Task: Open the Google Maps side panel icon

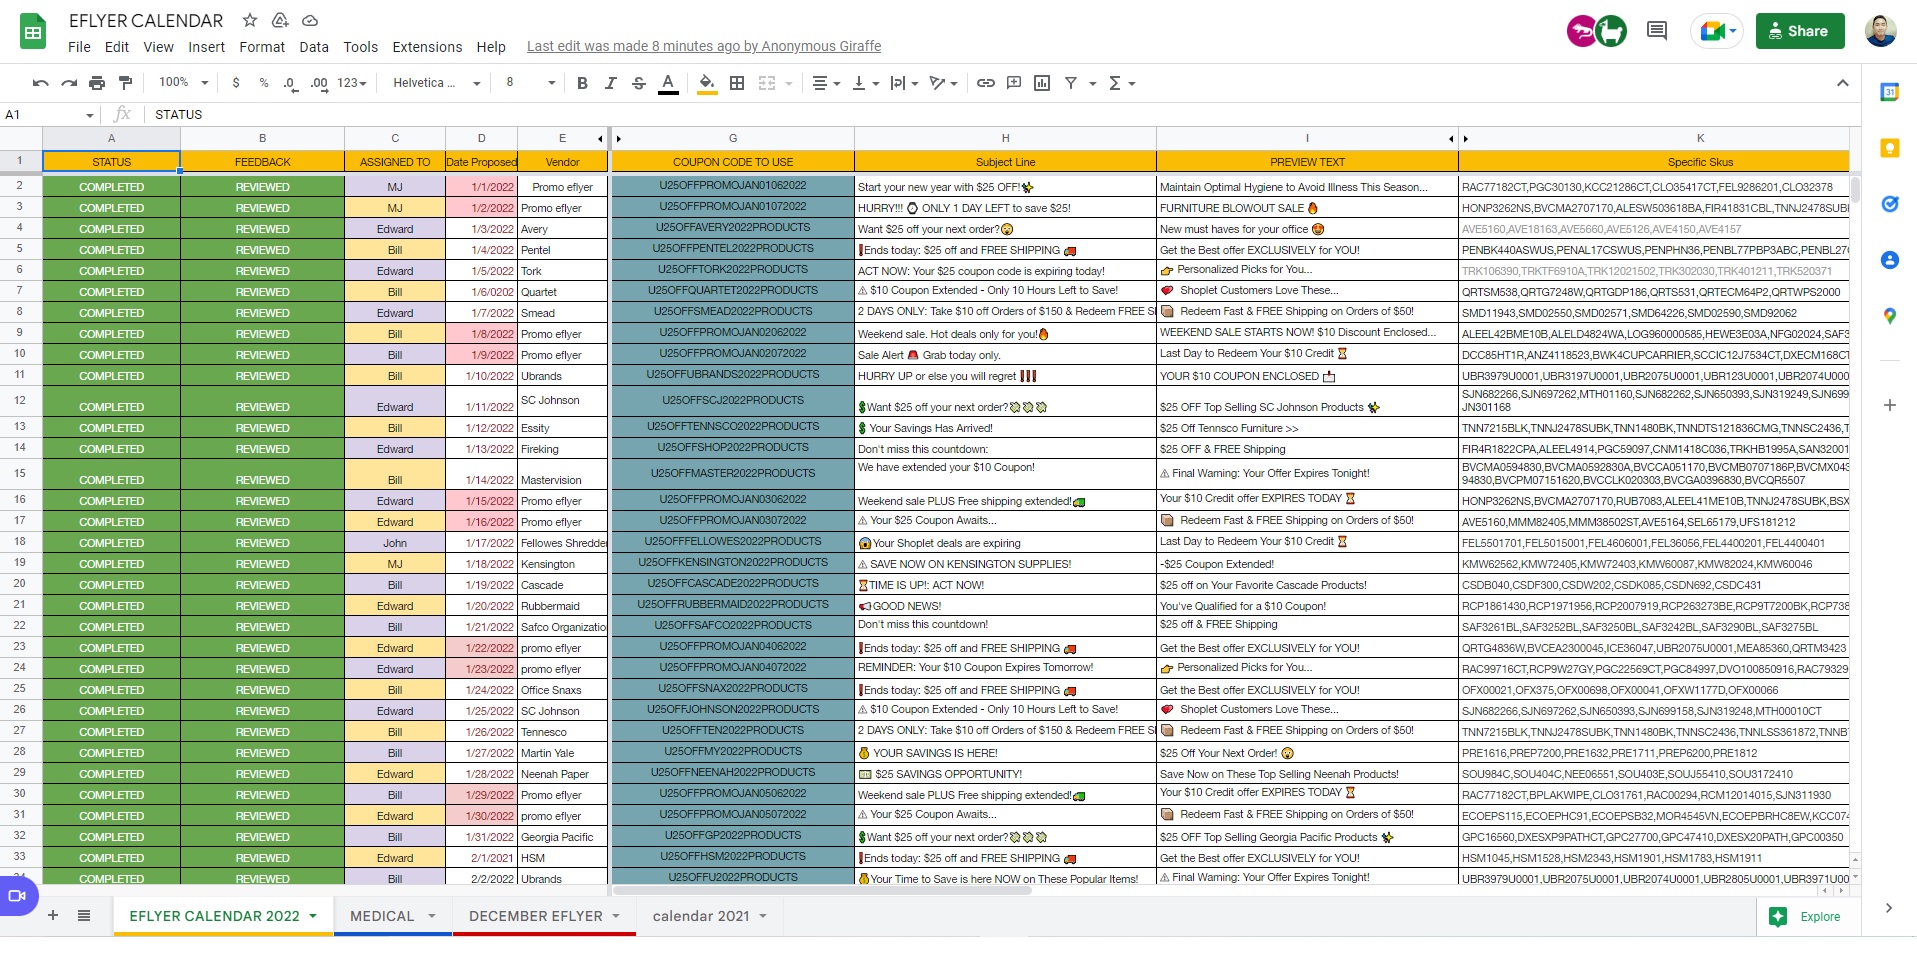Action: [1889, 316]
